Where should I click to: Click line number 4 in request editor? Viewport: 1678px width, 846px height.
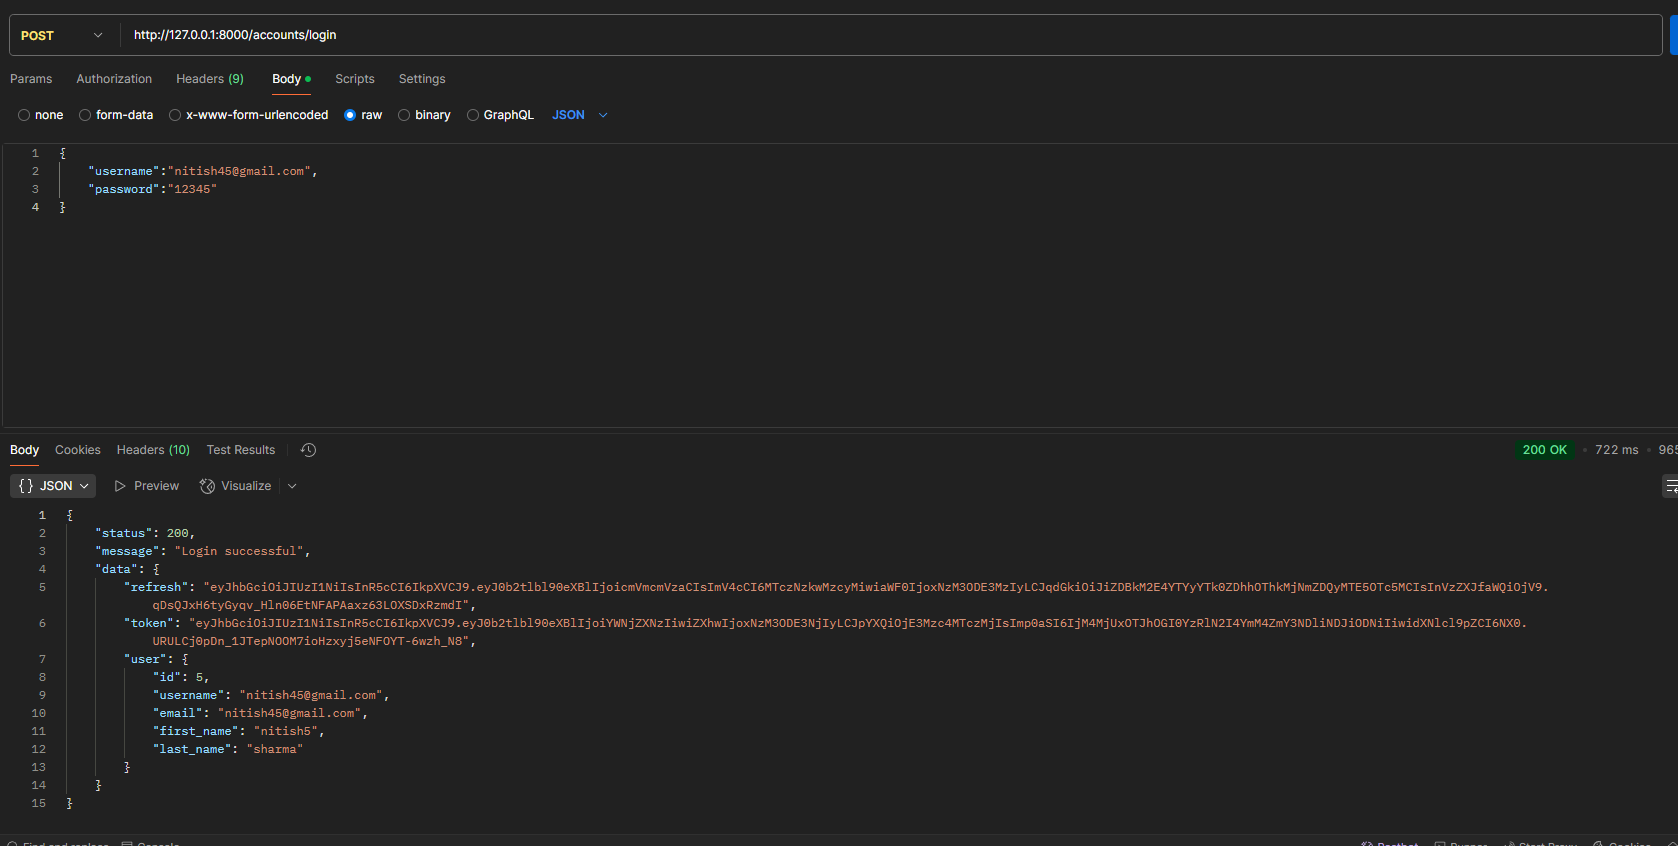(x=35, y=207)
